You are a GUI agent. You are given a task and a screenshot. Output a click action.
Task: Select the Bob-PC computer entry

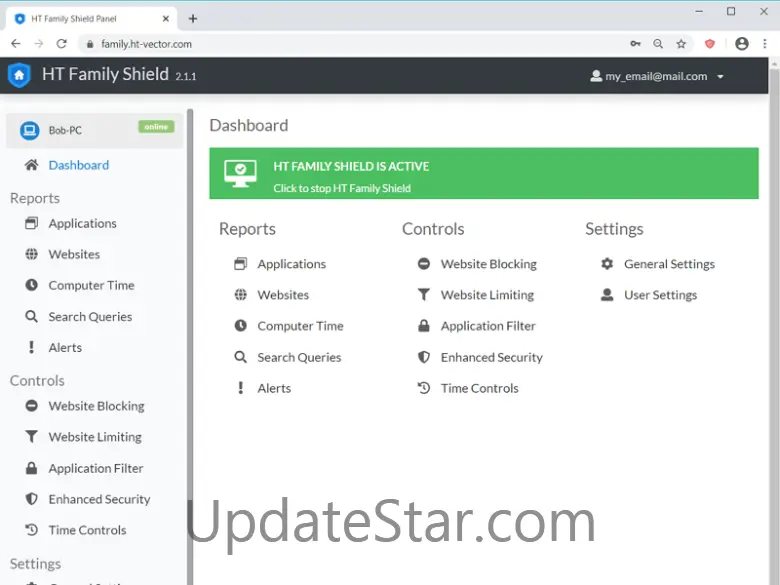(x=95, y=131)
